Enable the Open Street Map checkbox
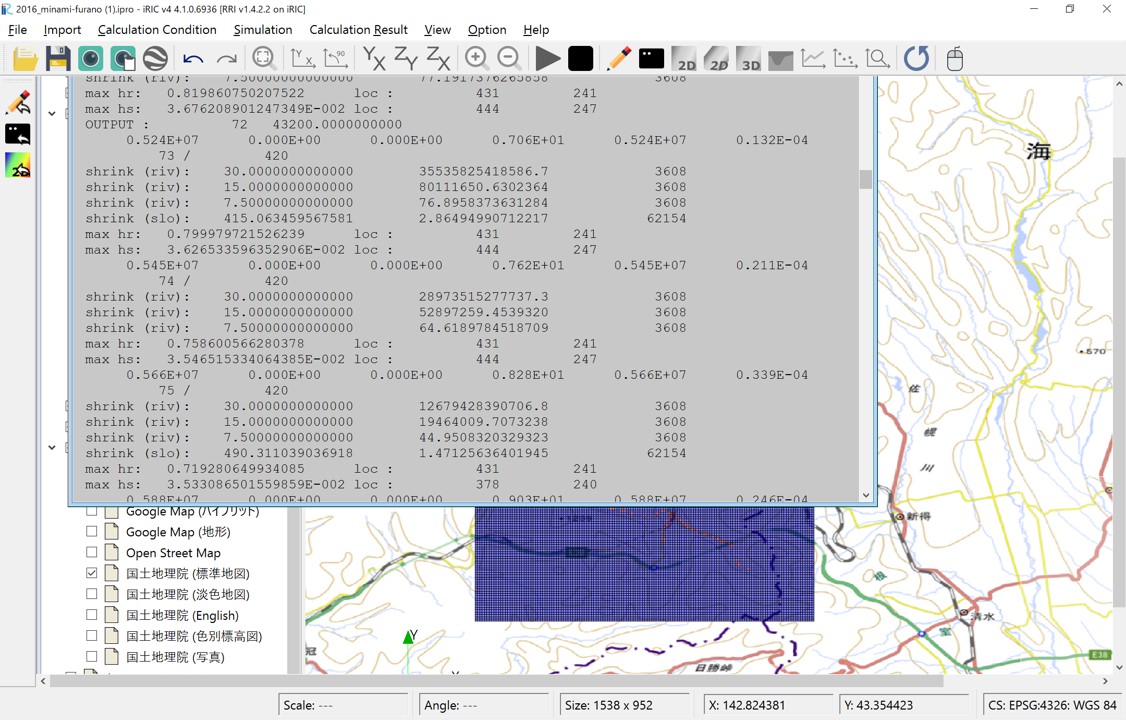The image size is (1126, 720). (91, 552)
